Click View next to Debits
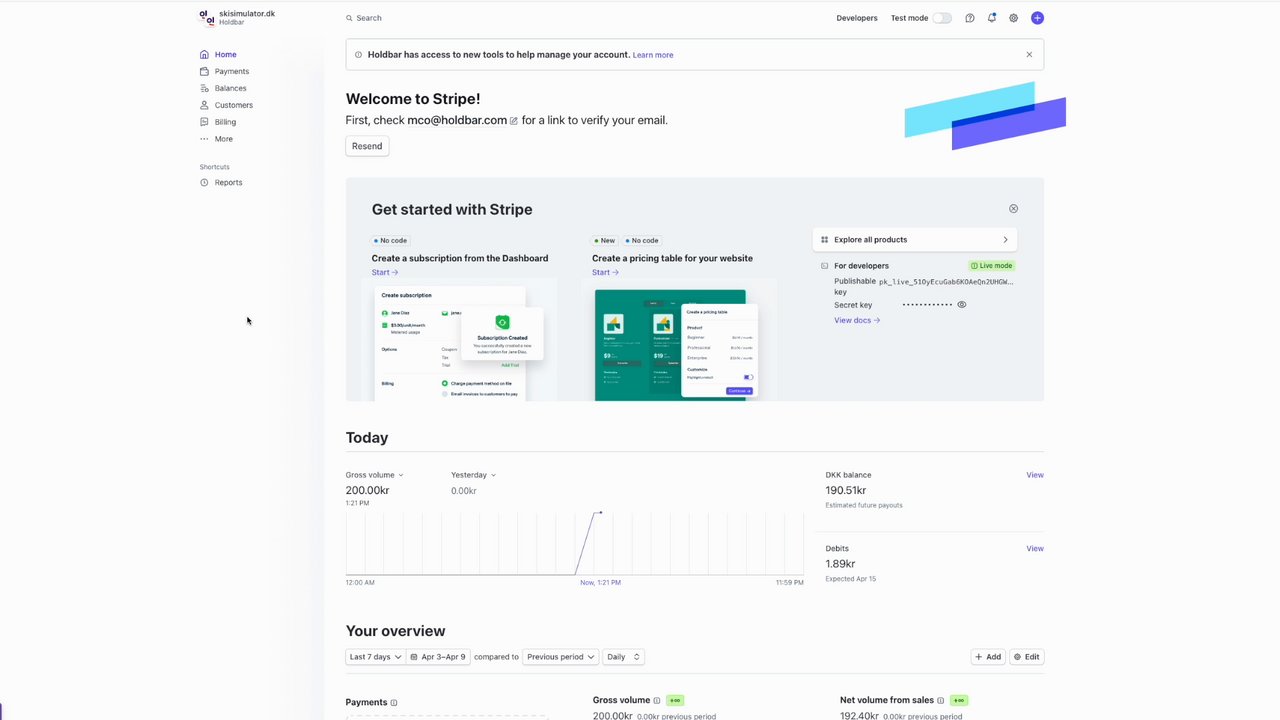 [x=1035, y=548]
